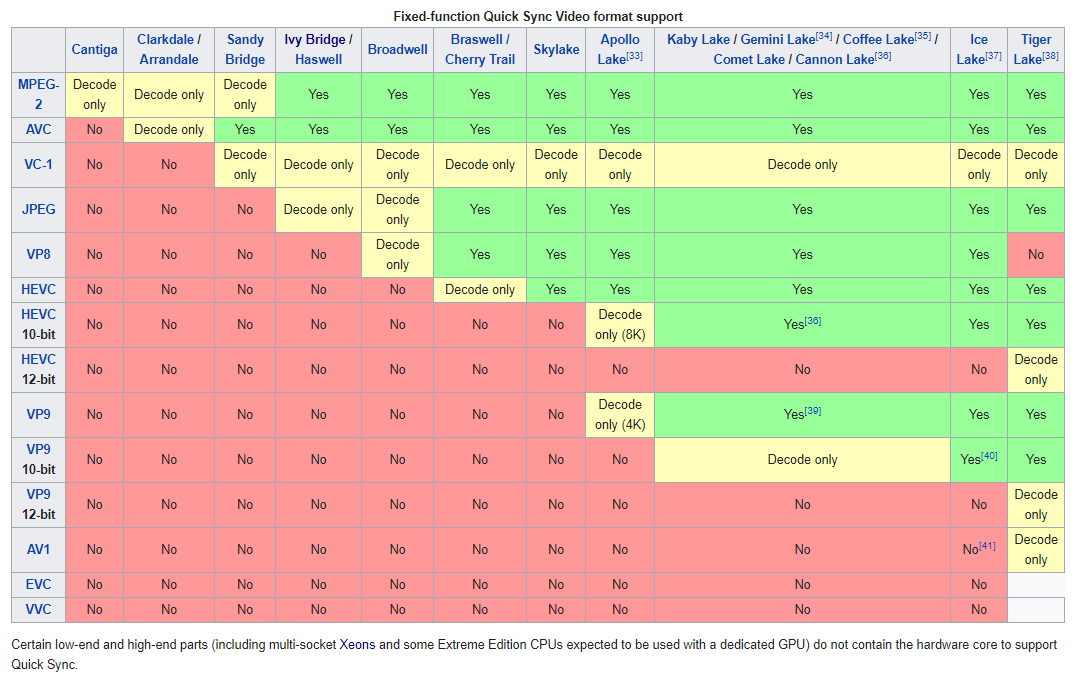1079x677 pixels.
Task: Follow the Sandy Bridge header link
Action: [245, 49]
